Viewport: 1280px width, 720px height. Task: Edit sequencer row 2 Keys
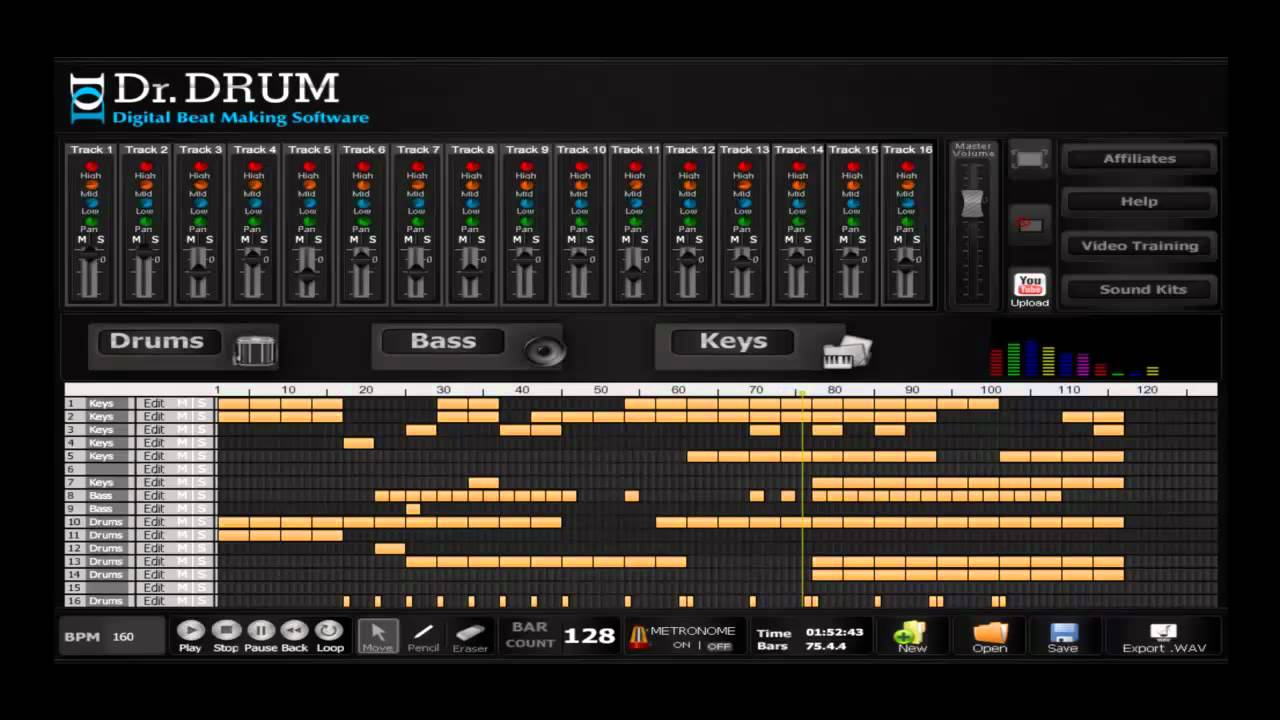pos(153,416)
